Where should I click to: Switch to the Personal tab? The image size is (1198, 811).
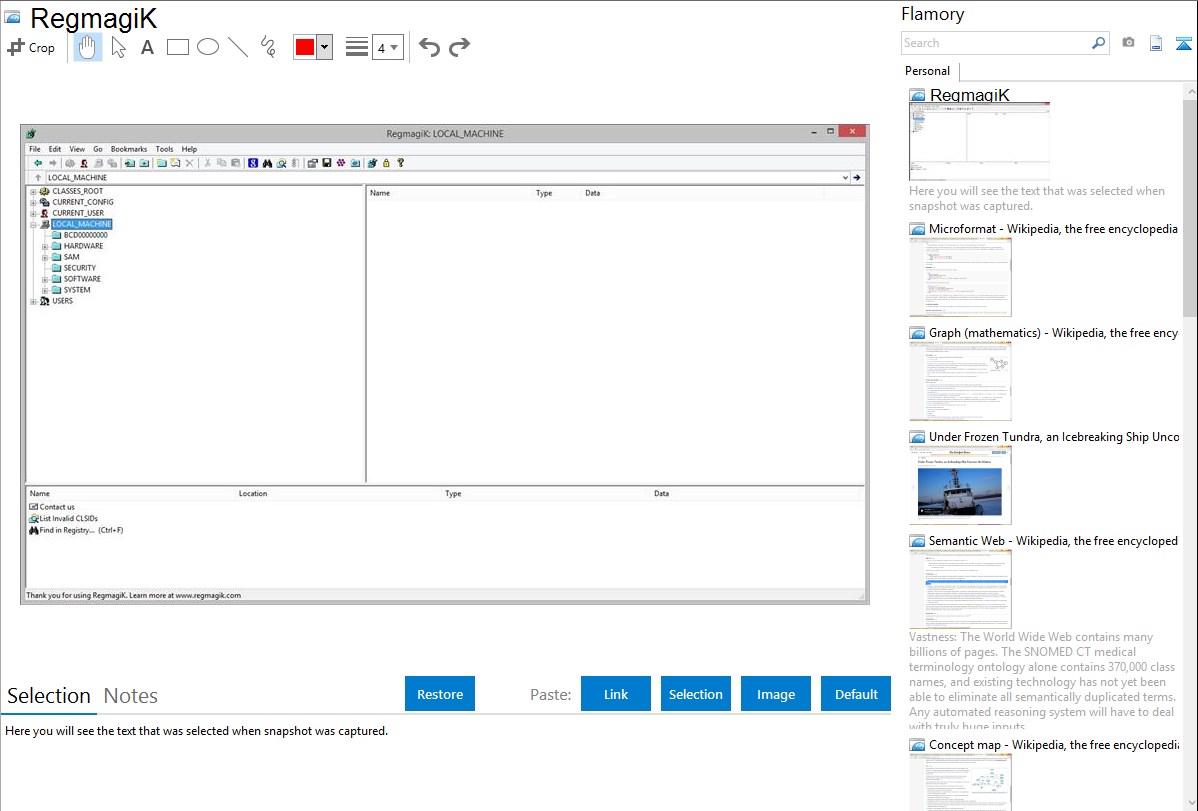[928, 71]
